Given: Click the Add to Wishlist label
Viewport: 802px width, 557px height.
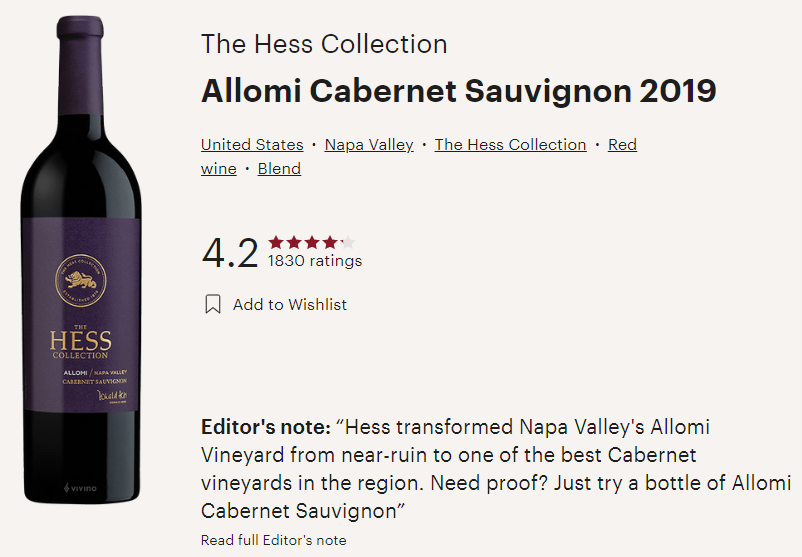Looking at the screenshot, I should 289,304.
